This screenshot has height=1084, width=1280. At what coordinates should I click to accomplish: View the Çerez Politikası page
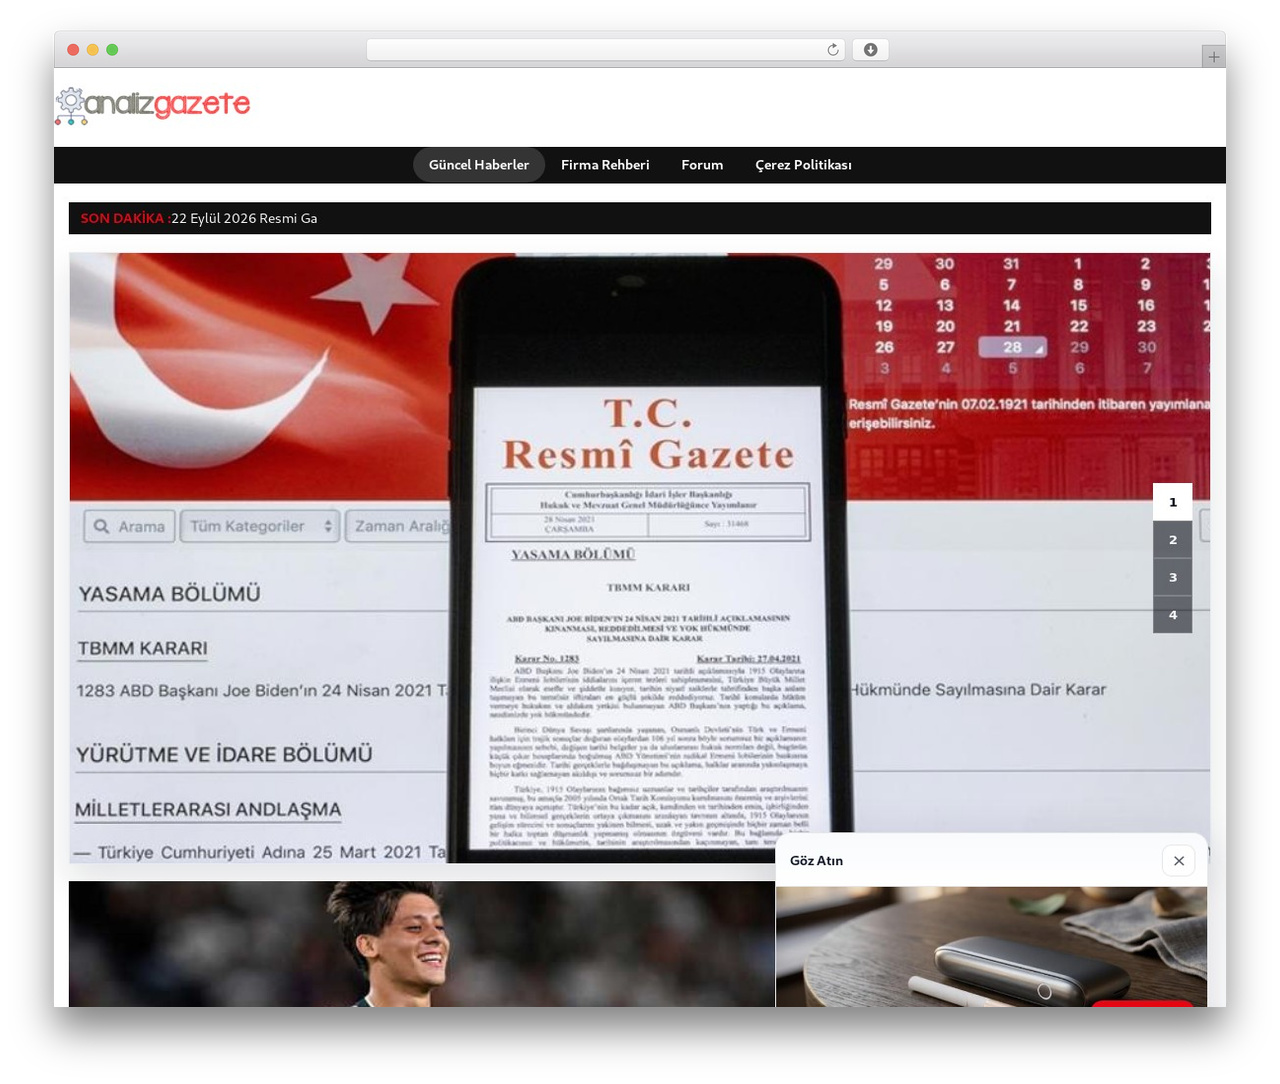(x=803, y=165)
